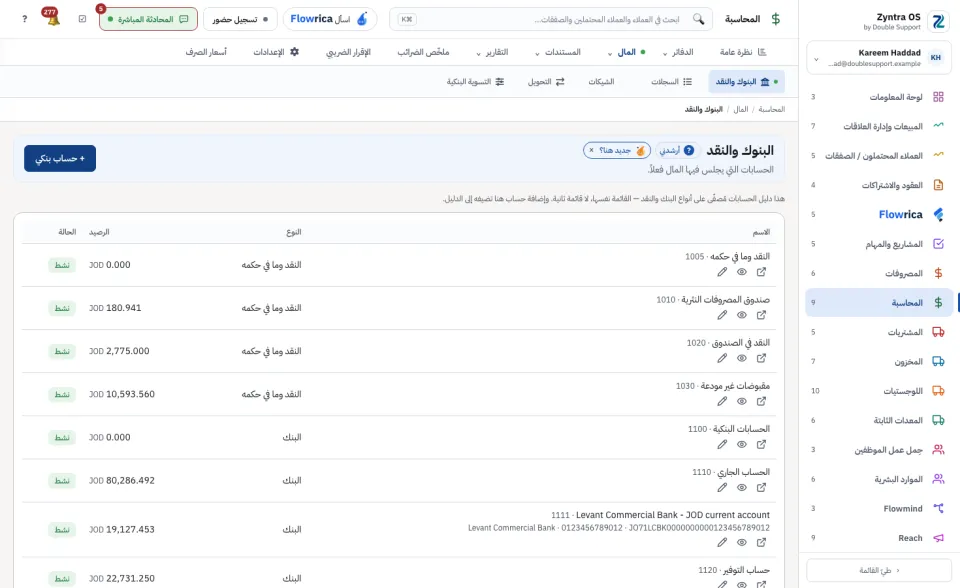Open الحسابات البنكية 1100 external link

tap(761, 445)
